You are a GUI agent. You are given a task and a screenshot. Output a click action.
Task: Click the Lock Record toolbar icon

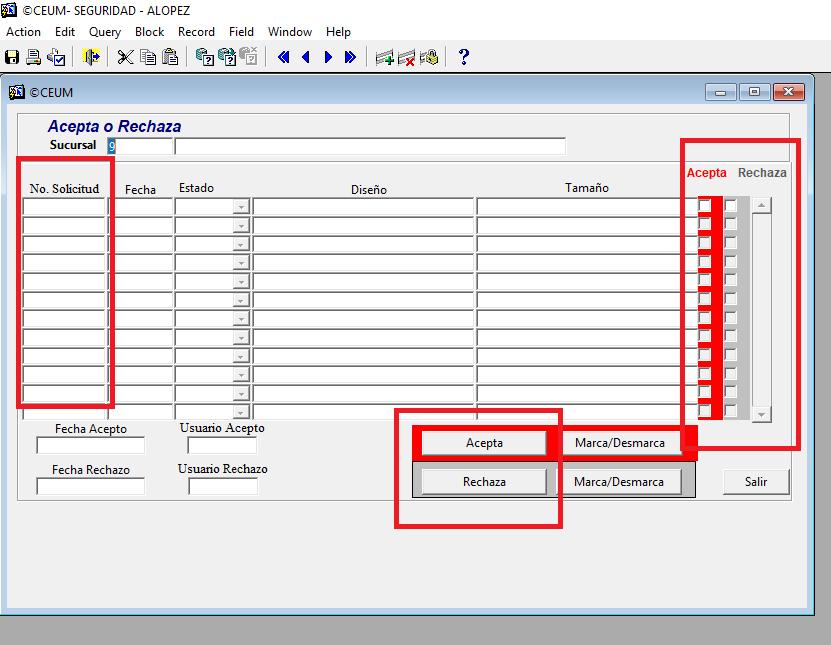coord(429,57)
